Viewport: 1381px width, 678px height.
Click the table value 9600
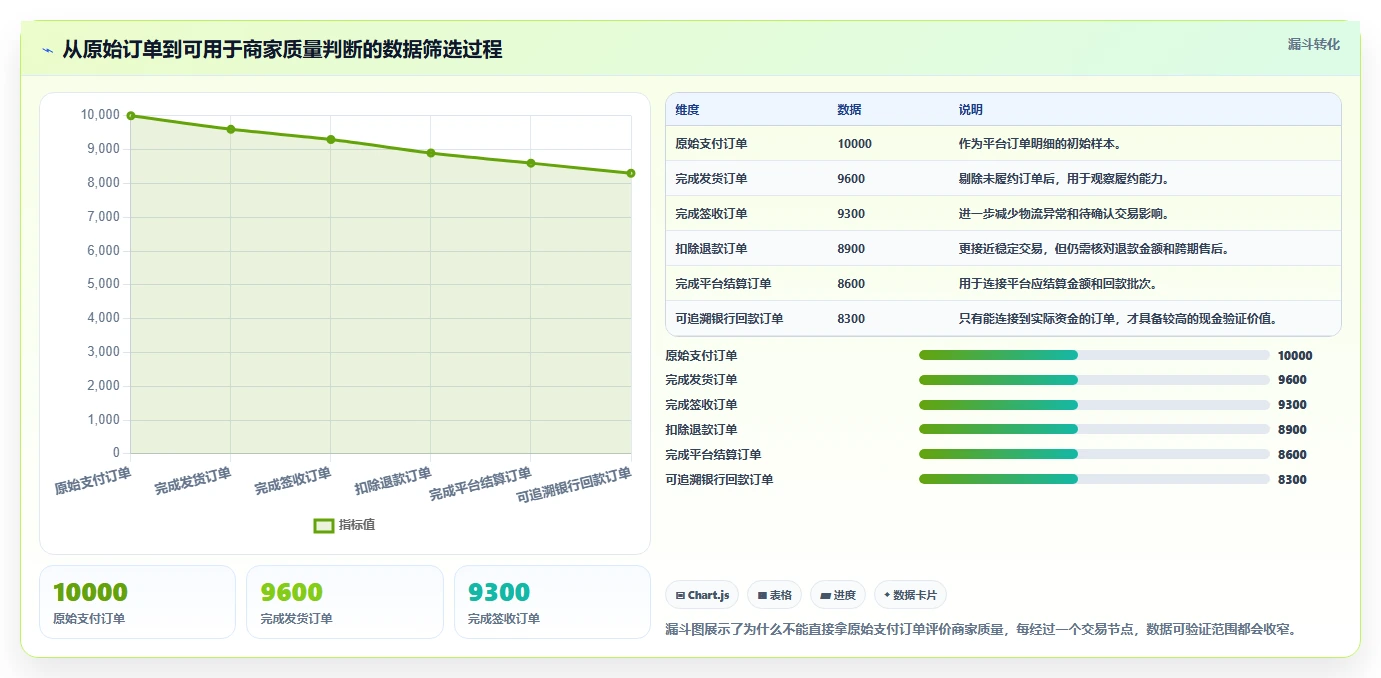852,179
